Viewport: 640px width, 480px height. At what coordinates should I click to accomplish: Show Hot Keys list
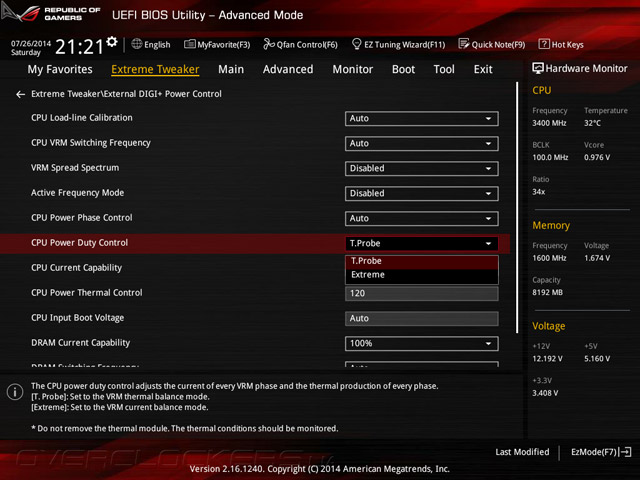click(x=561, y=44)
